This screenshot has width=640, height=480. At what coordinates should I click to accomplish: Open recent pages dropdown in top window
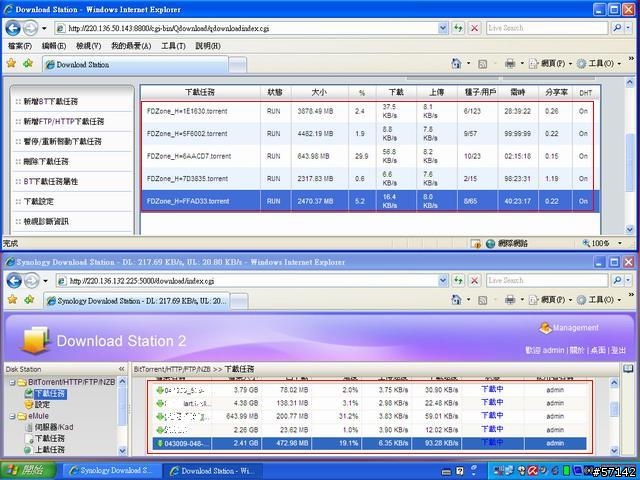(44, 29)
